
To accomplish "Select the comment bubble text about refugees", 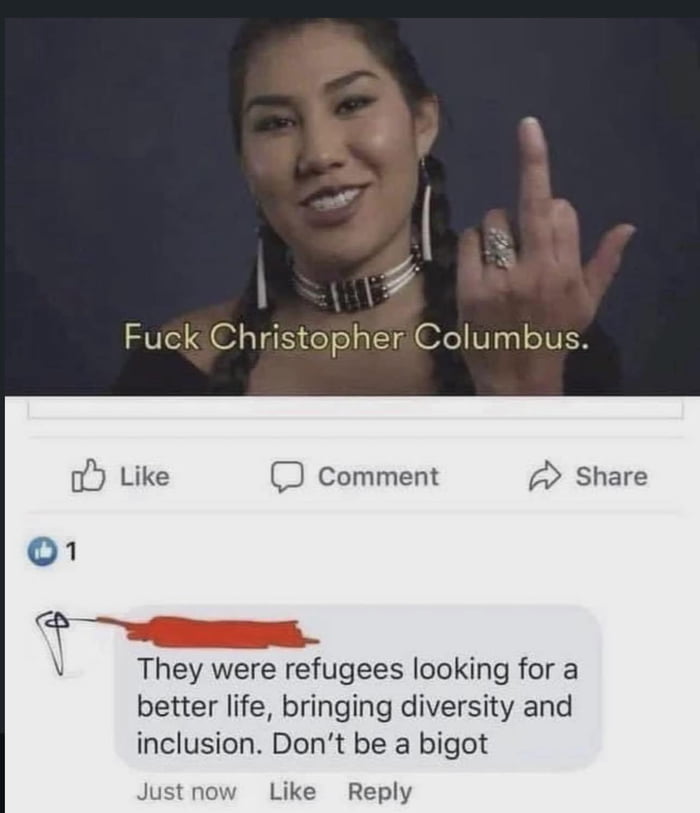I will point(357,707).
